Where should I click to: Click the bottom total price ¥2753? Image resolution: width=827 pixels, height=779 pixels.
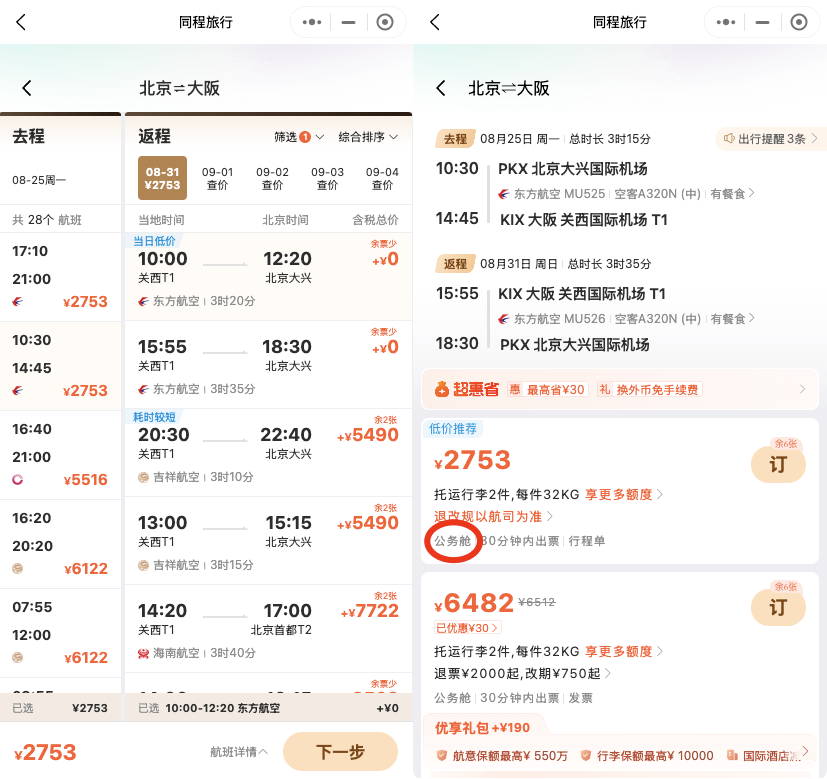(x=45, y=752)
